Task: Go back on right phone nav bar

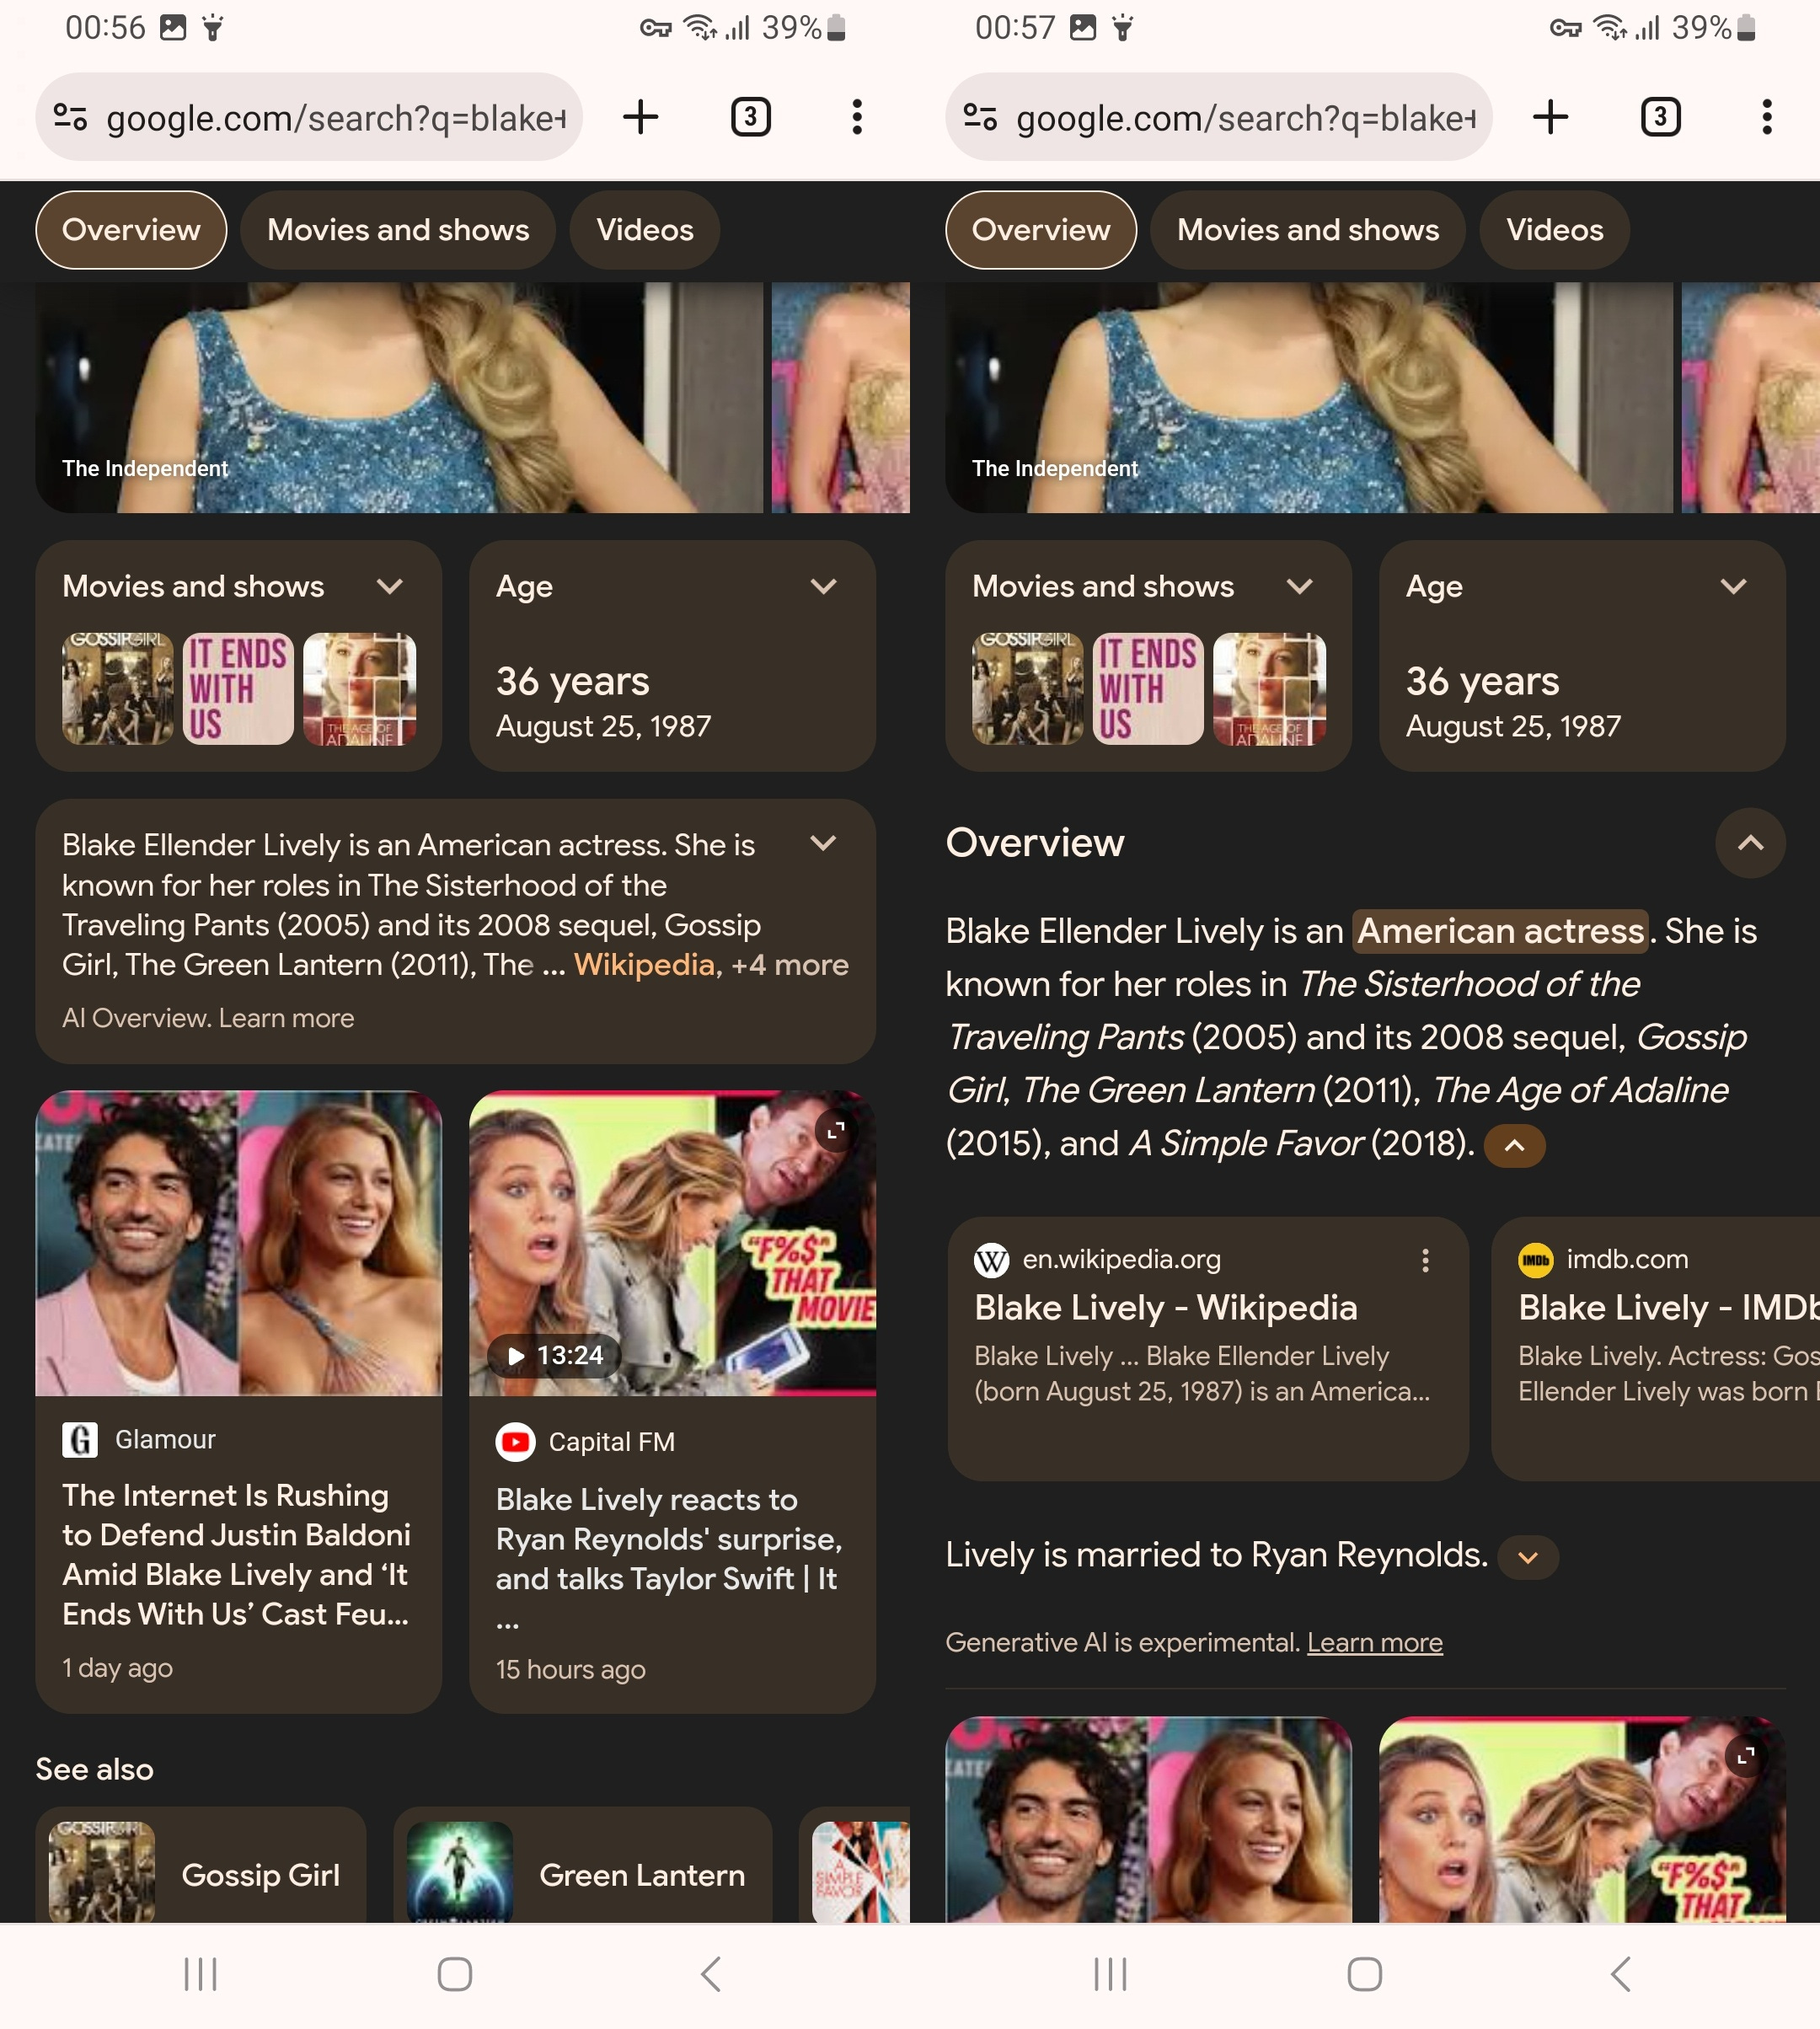Action: [x=1621, y=1974]
